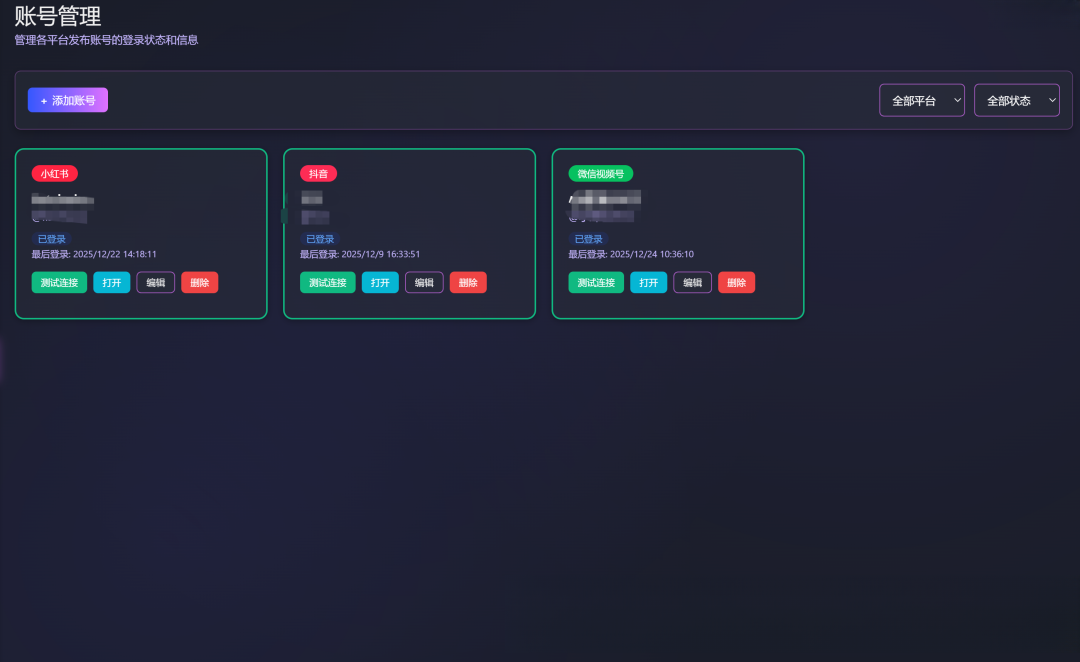Select 编辑 on the 抖音 account card

click(x=424, y=283)
